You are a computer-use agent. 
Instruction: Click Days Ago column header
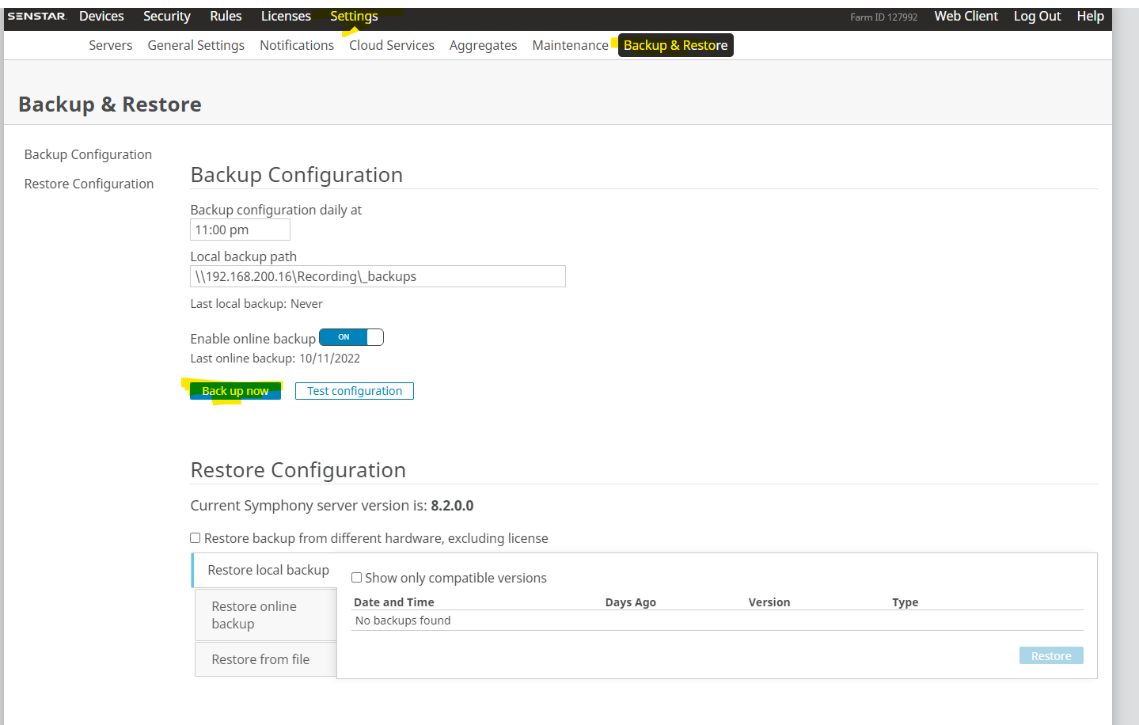click(x=631, y=602)
